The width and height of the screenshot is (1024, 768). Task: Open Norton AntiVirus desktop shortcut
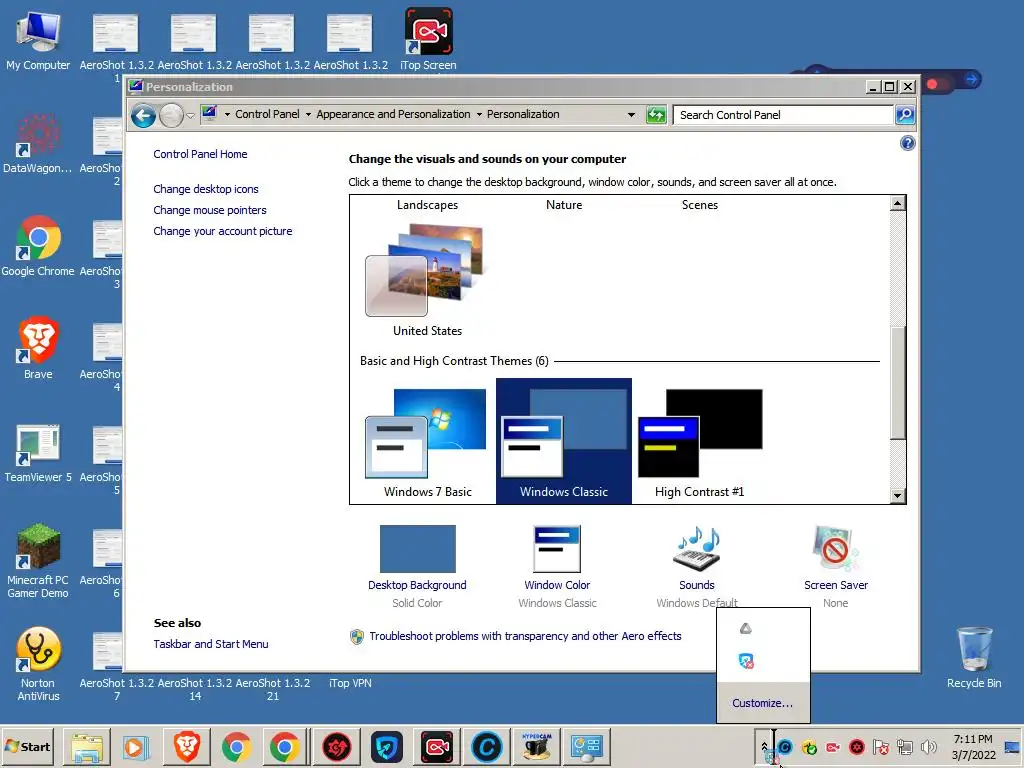pyautogui.click(x=38, y=664)
